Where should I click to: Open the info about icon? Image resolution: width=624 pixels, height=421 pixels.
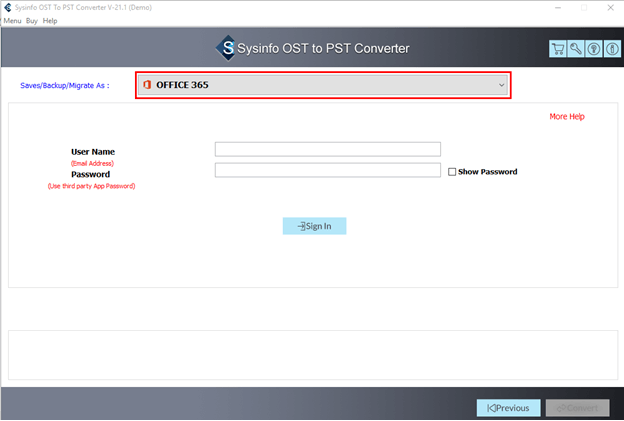tap(612, 49)
